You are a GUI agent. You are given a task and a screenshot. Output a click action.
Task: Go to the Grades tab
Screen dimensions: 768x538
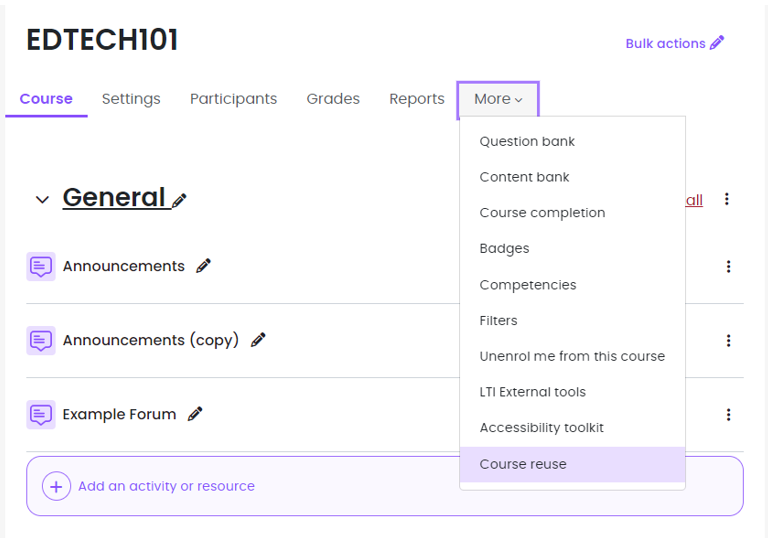(x=333, y=99)
